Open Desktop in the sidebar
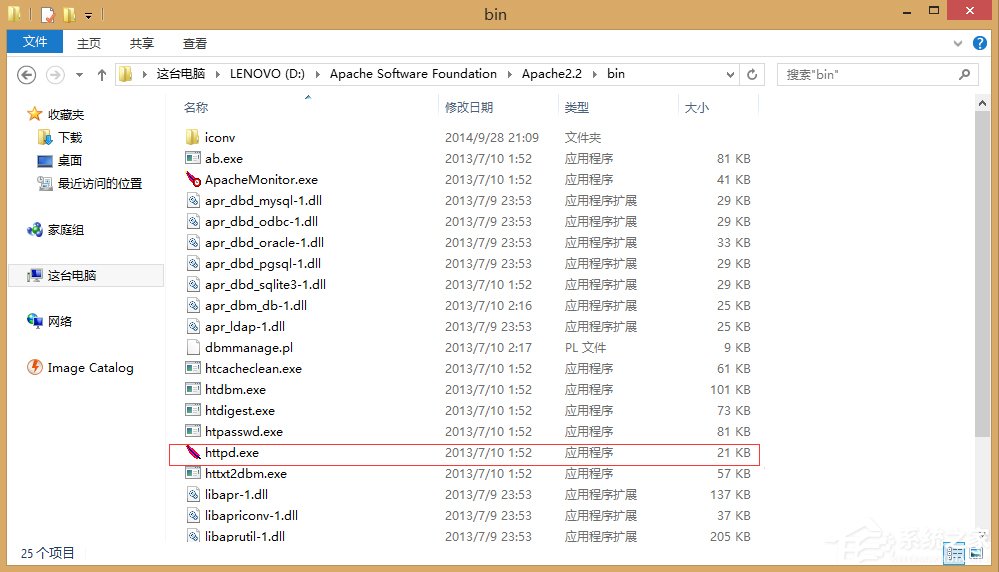The image size is (999, 572). tap(60, 160)
